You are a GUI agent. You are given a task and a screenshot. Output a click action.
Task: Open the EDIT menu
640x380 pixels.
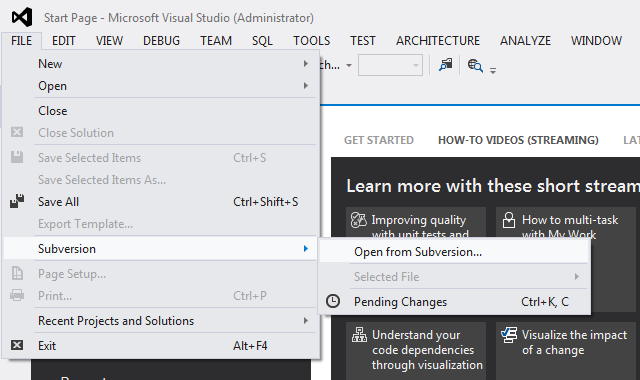[x=64, y=41]
